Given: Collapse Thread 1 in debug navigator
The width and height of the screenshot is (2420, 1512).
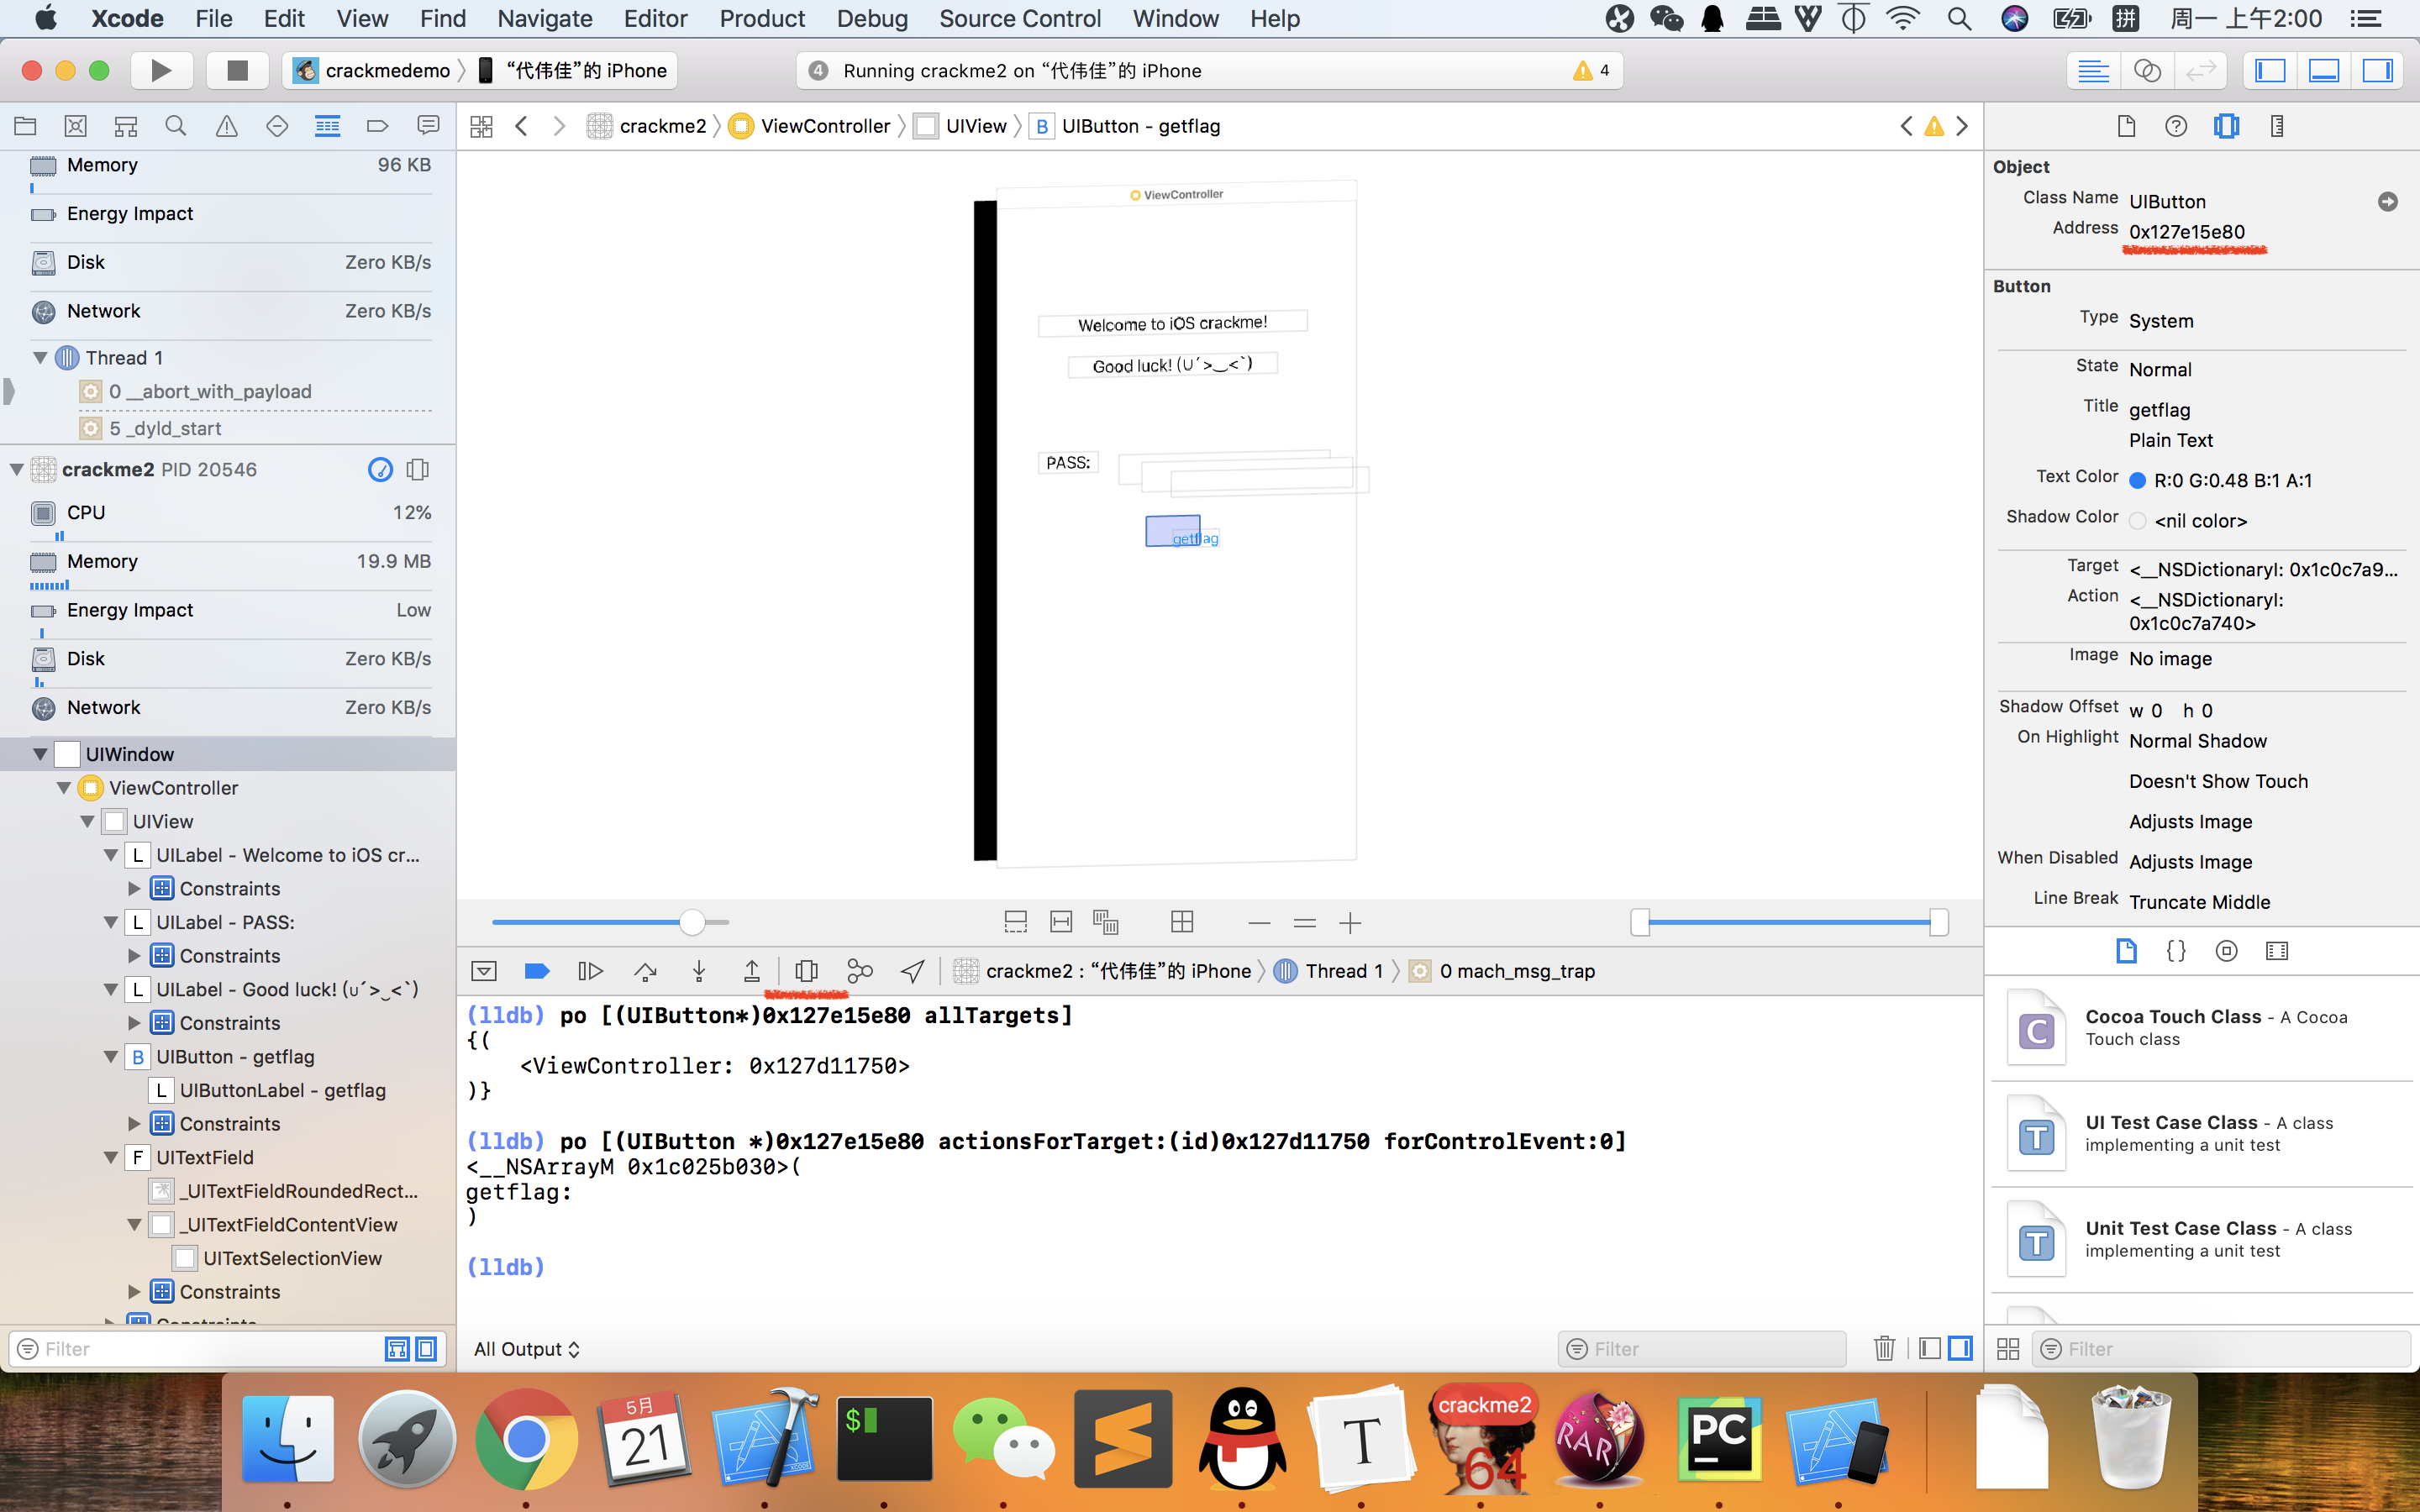Looking at the screenshot, I should 40,357.
